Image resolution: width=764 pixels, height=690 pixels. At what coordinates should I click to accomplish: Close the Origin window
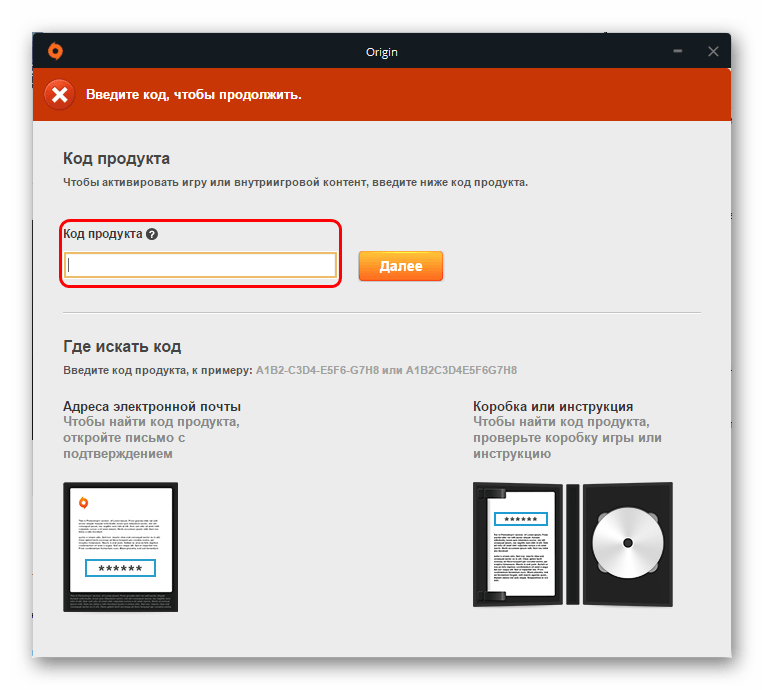713,51
